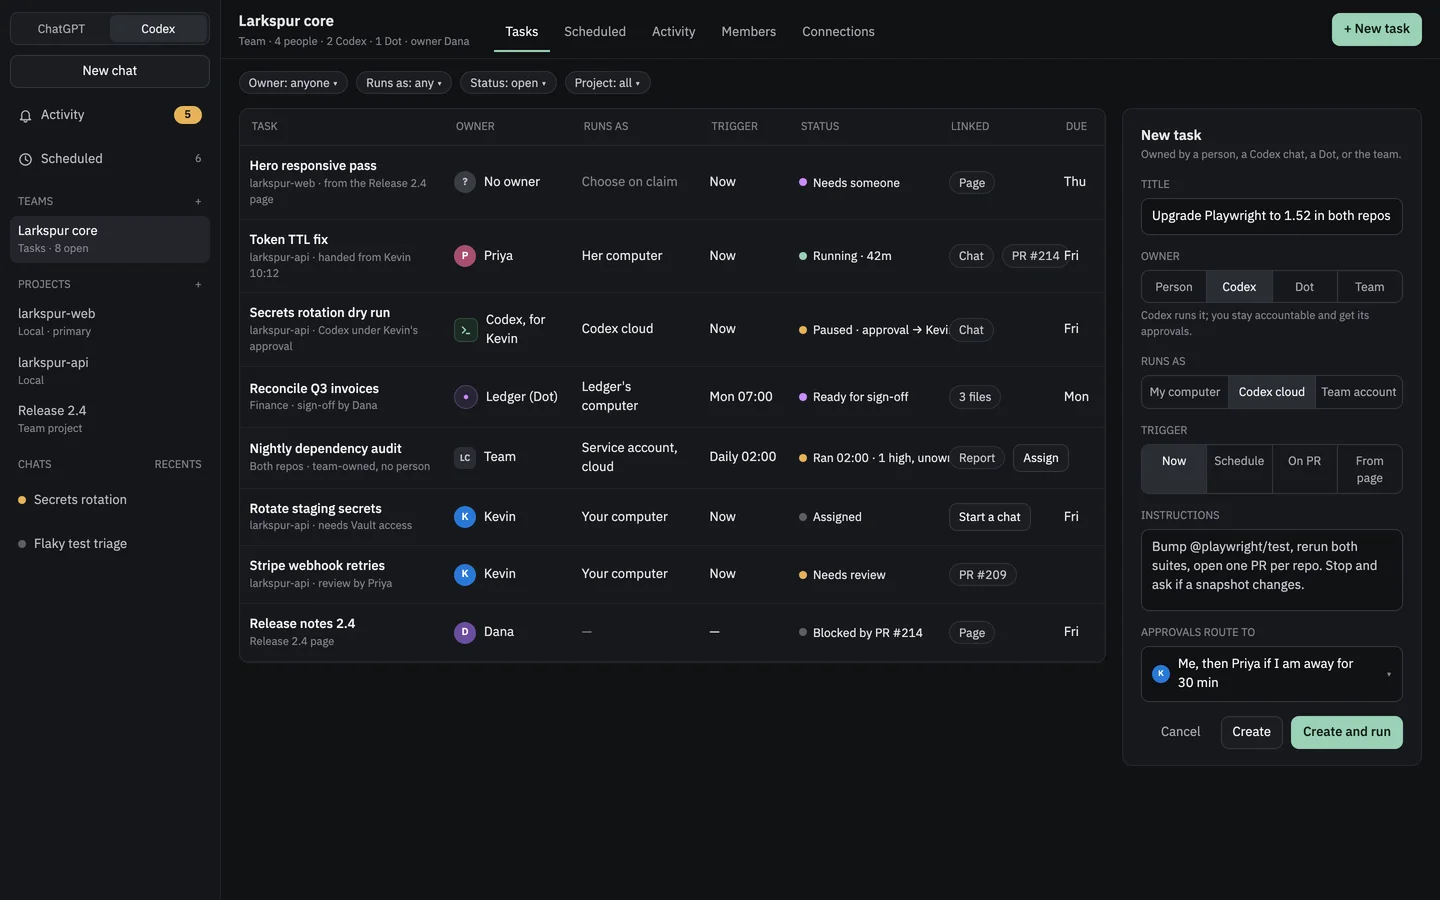
Task: Click the Scheduled clock icon in sidebar
Action: [26, 159]
